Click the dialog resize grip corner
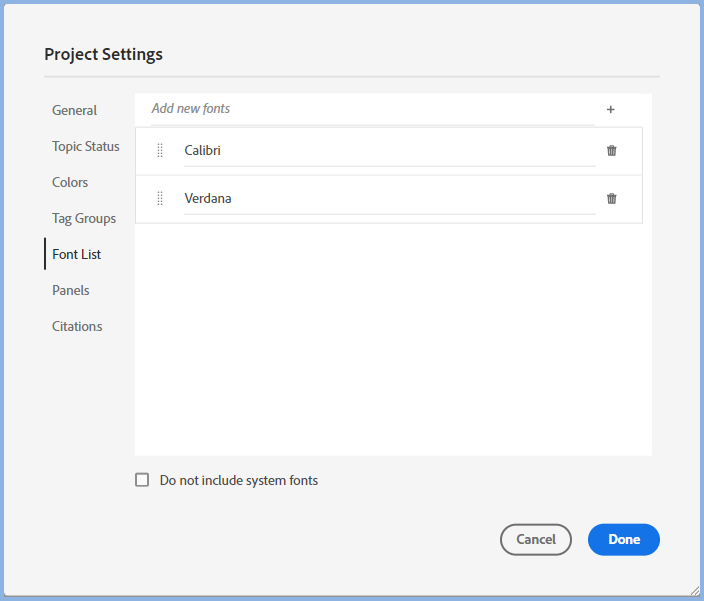This screenshot has height=601, width=704. click(x=694, y=591)
